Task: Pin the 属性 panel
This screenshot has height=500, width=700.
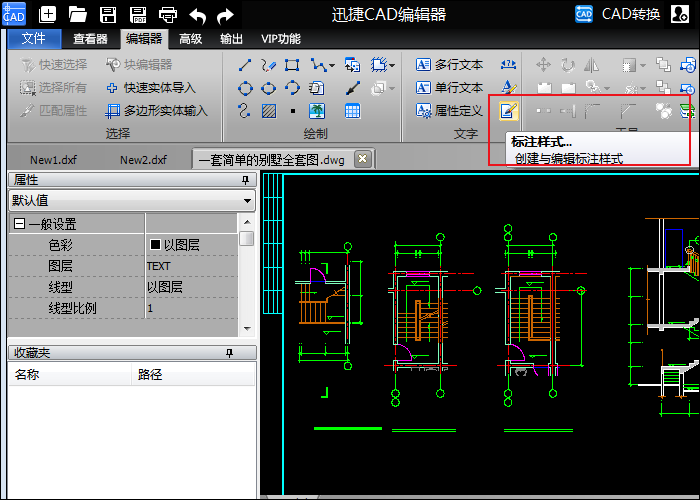Action: coord(245,179)
